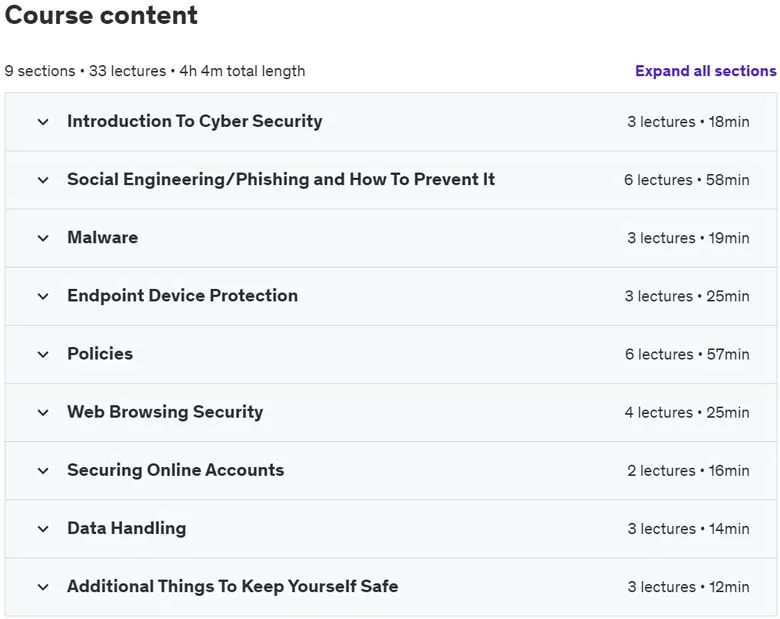The height and width of the screenshot is (619, 780).
Task: Click Social Engineering/Phishing and How To Prevent It
Action: point(281,180)
